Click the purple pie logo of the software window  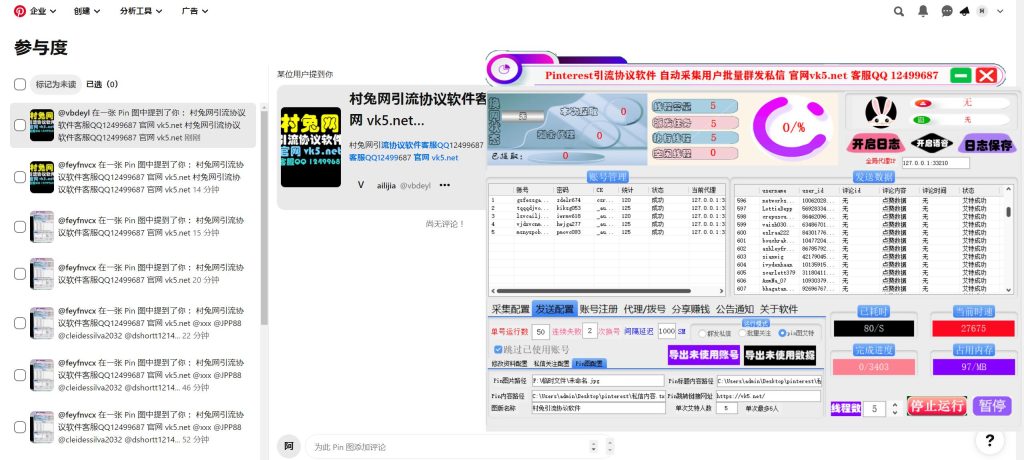[x=504, y=68]
